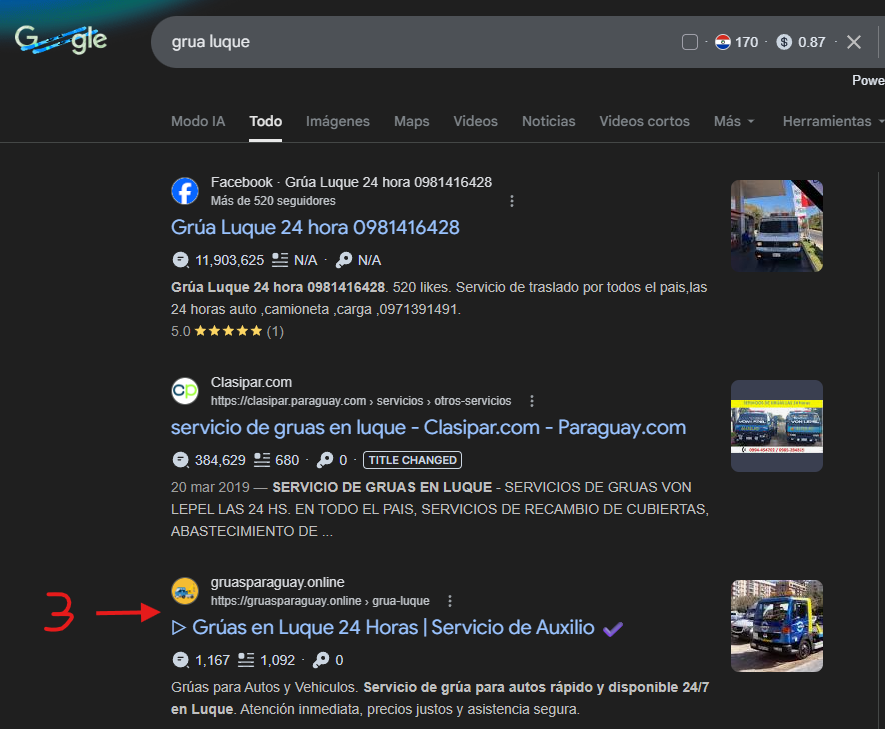Open three-dot menu of the Clasipar result
Viewport: 885px width, 729px height.
click(532, 401)
